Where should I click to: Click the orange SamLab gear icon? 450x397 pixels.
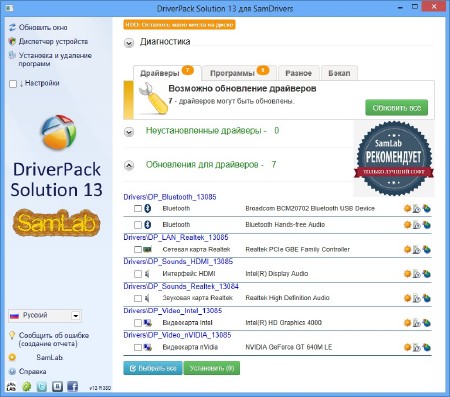[x=12, y=357]
